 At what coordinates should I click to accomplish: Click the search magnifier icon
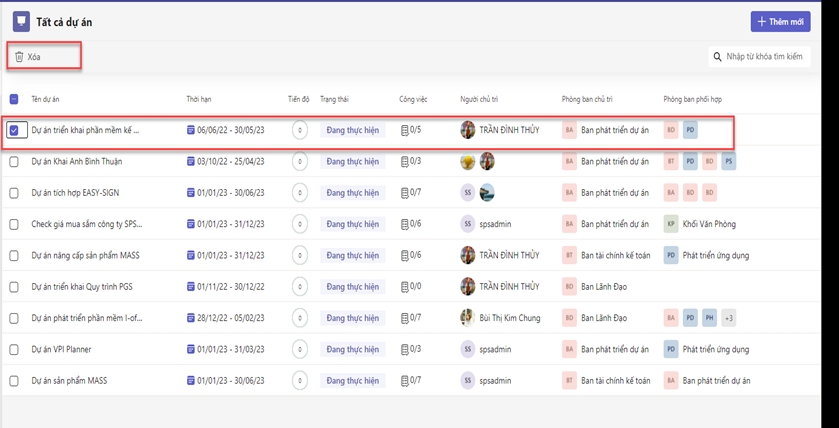coord(717,57)
